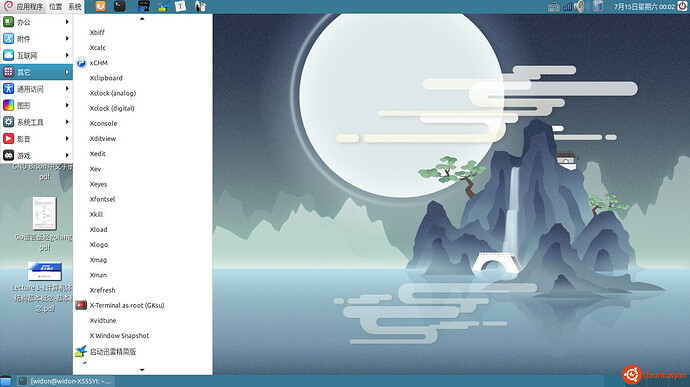Select the Lecture 1-1 pdf desktop file
The image size is (690, 387).
tap(43, 287)
